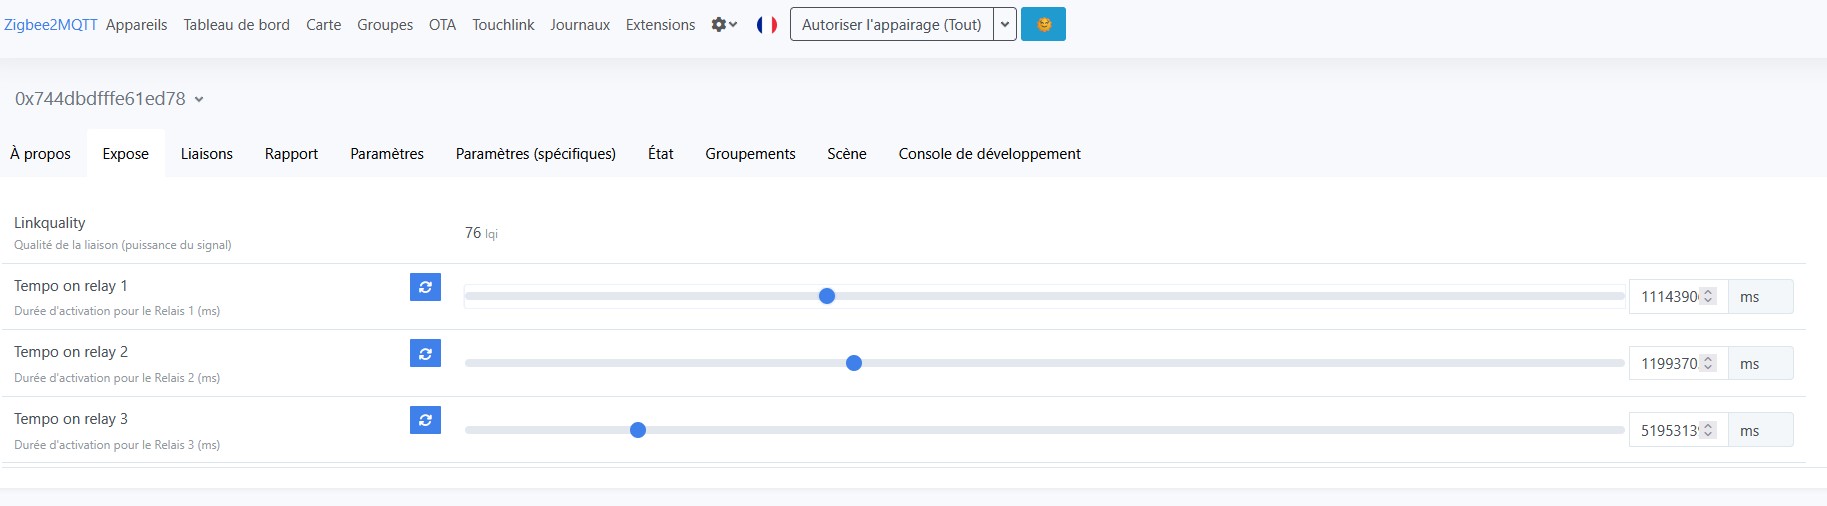
Task: Switch to the Liaisons tab
Action: (x=207, y=154)
